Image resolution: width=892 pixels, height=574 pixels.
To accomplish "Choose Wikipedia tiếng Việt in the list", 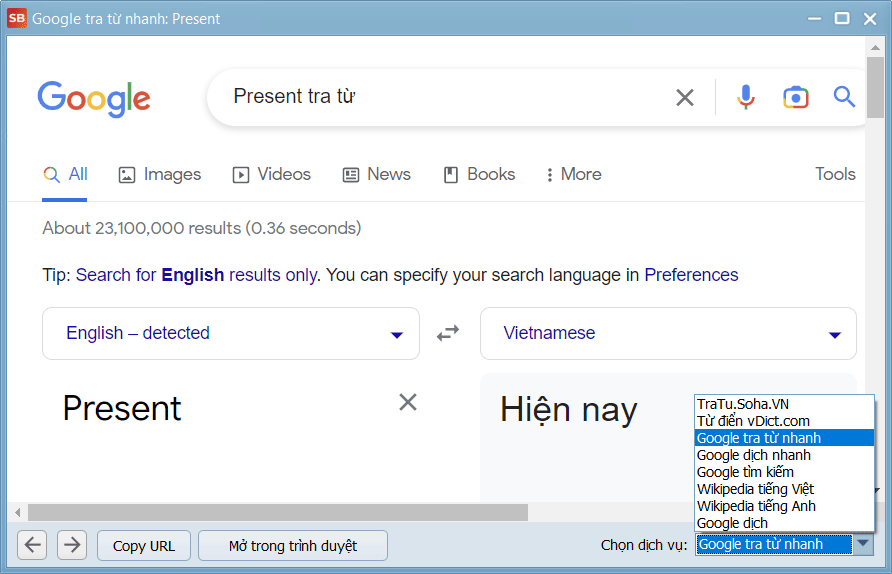I will [x=755, y=489].
